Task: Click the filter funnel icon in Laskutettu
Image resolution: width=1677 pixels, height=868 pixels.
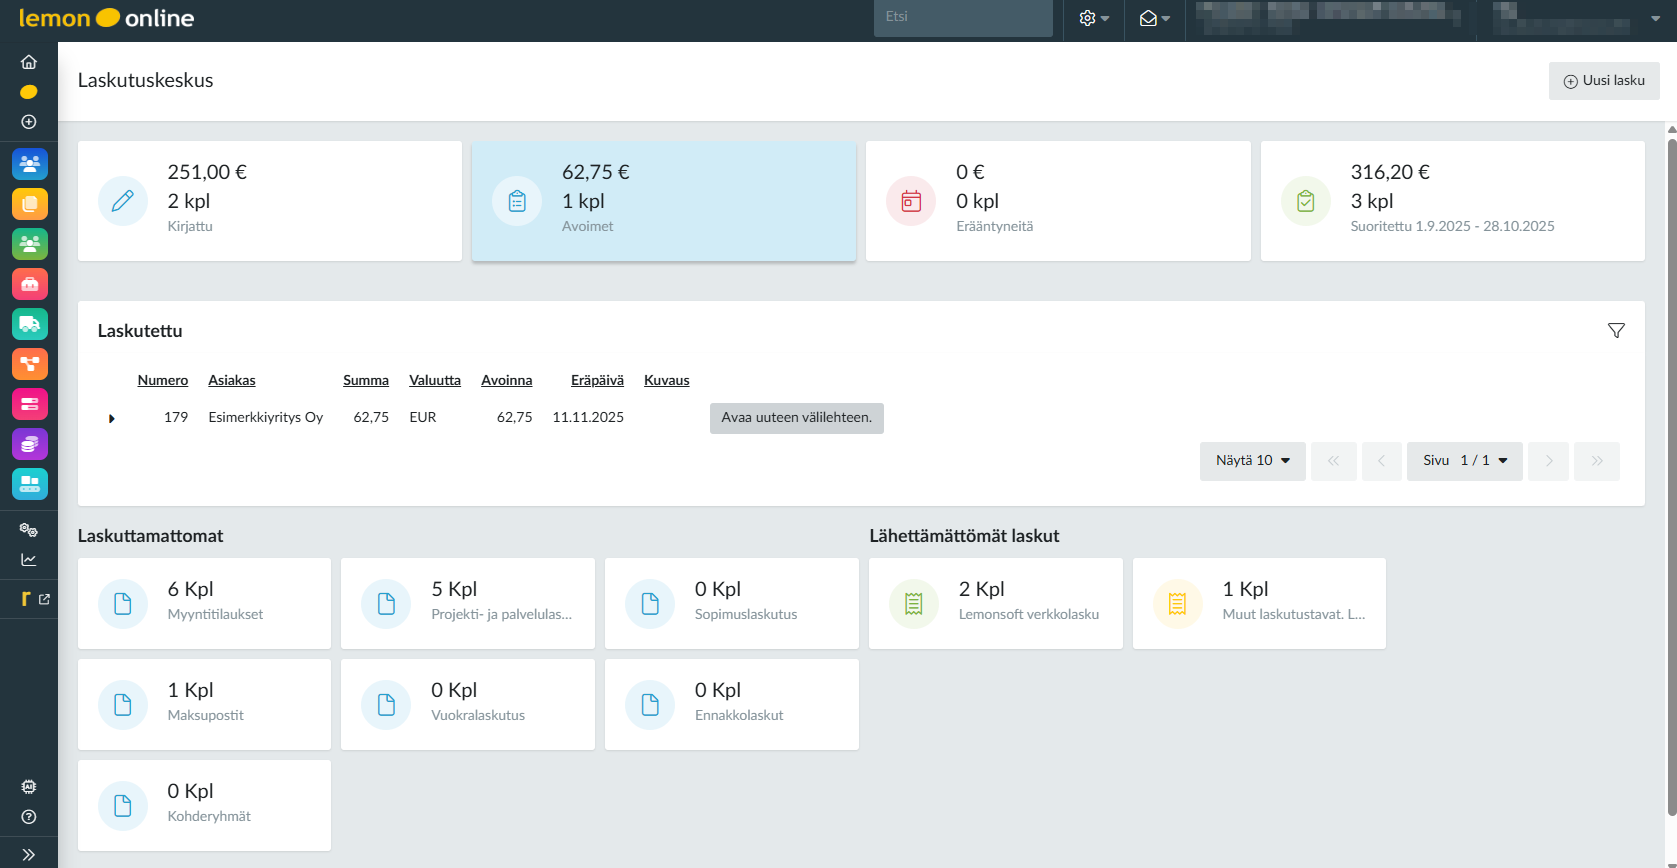Action: pyautogui.click(x=1616, y=331)
